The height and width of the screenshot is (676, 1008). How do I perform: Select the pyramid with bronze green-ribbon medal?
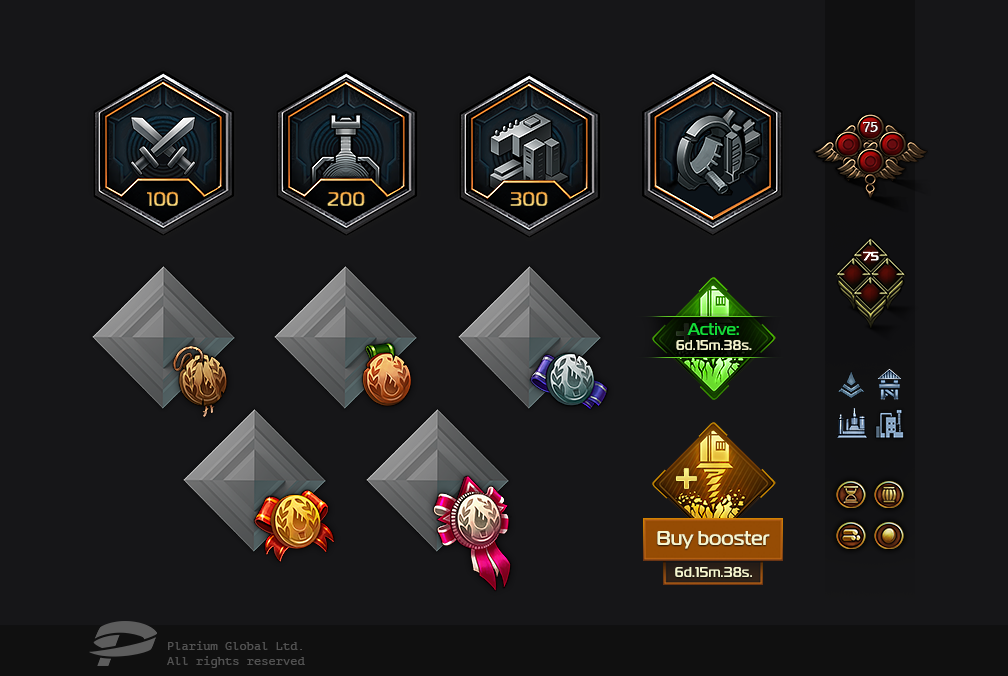click(346, 337)
